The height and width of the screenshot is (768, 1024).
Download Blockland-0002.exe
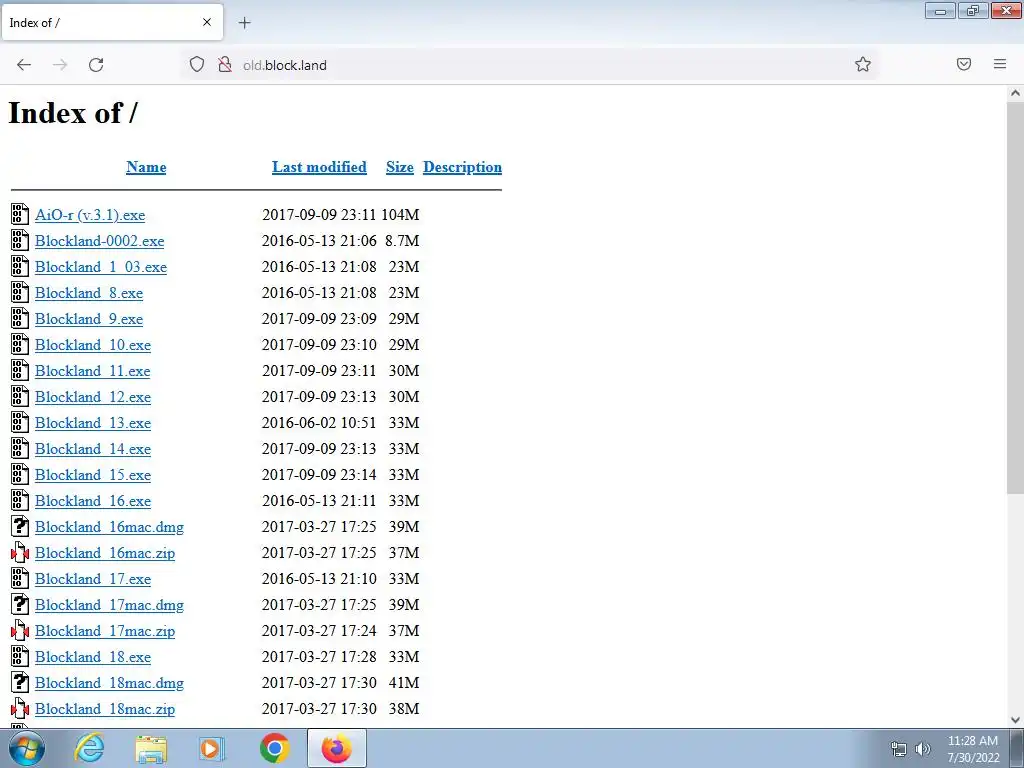(100, 241)
